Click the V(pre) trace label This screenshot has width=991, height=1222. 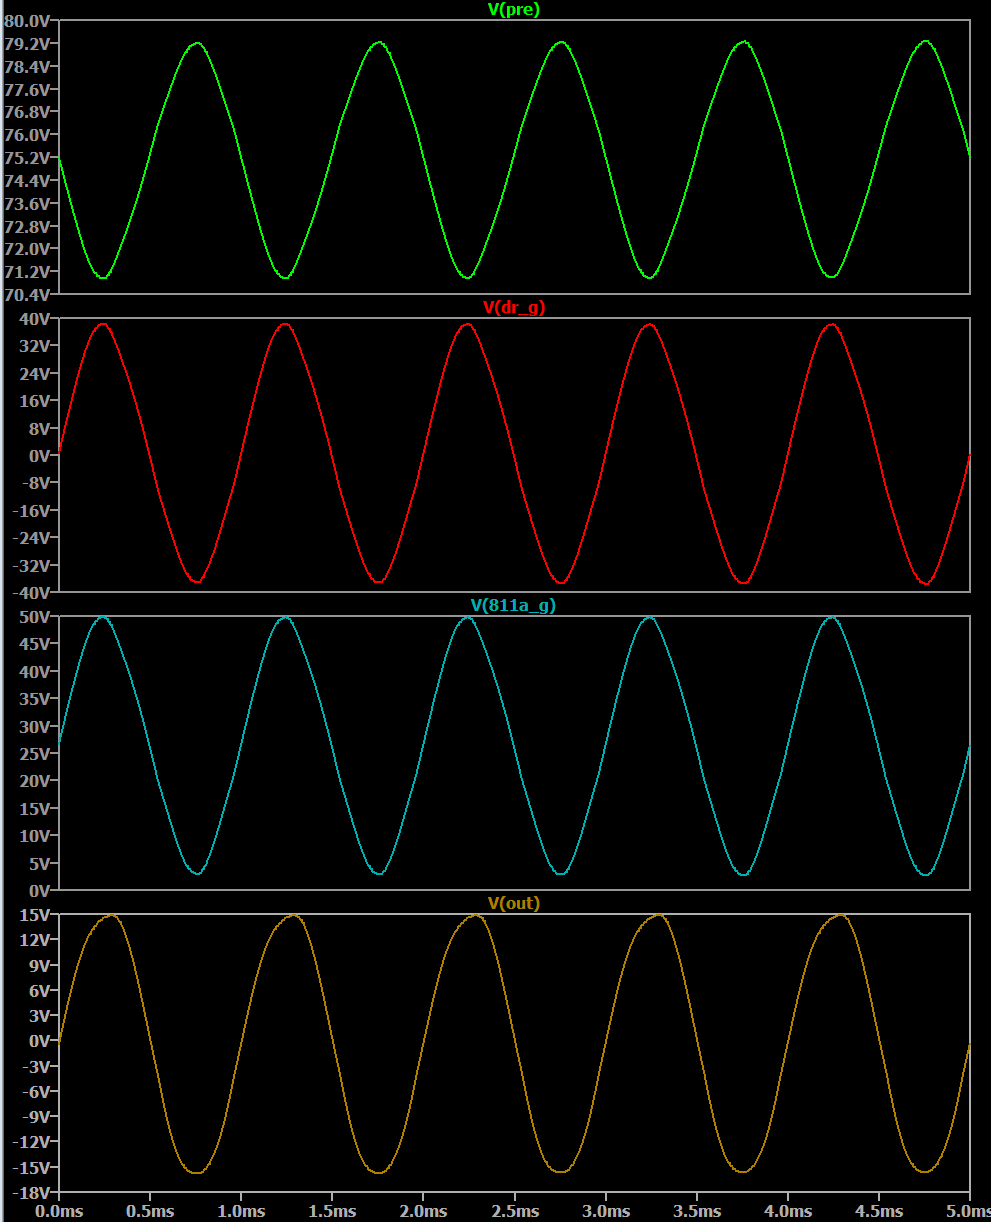[514, 10]
